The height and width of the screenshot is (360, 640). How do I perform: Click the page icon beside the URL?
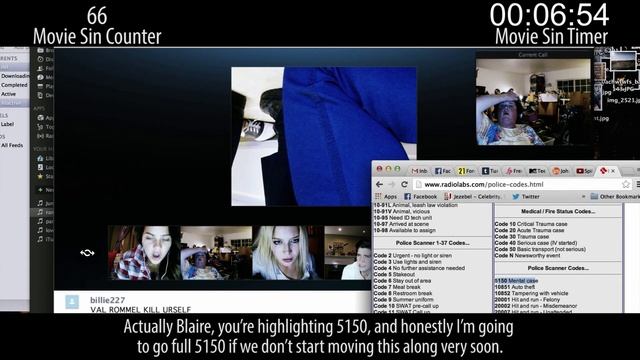(x=418, y=184)
